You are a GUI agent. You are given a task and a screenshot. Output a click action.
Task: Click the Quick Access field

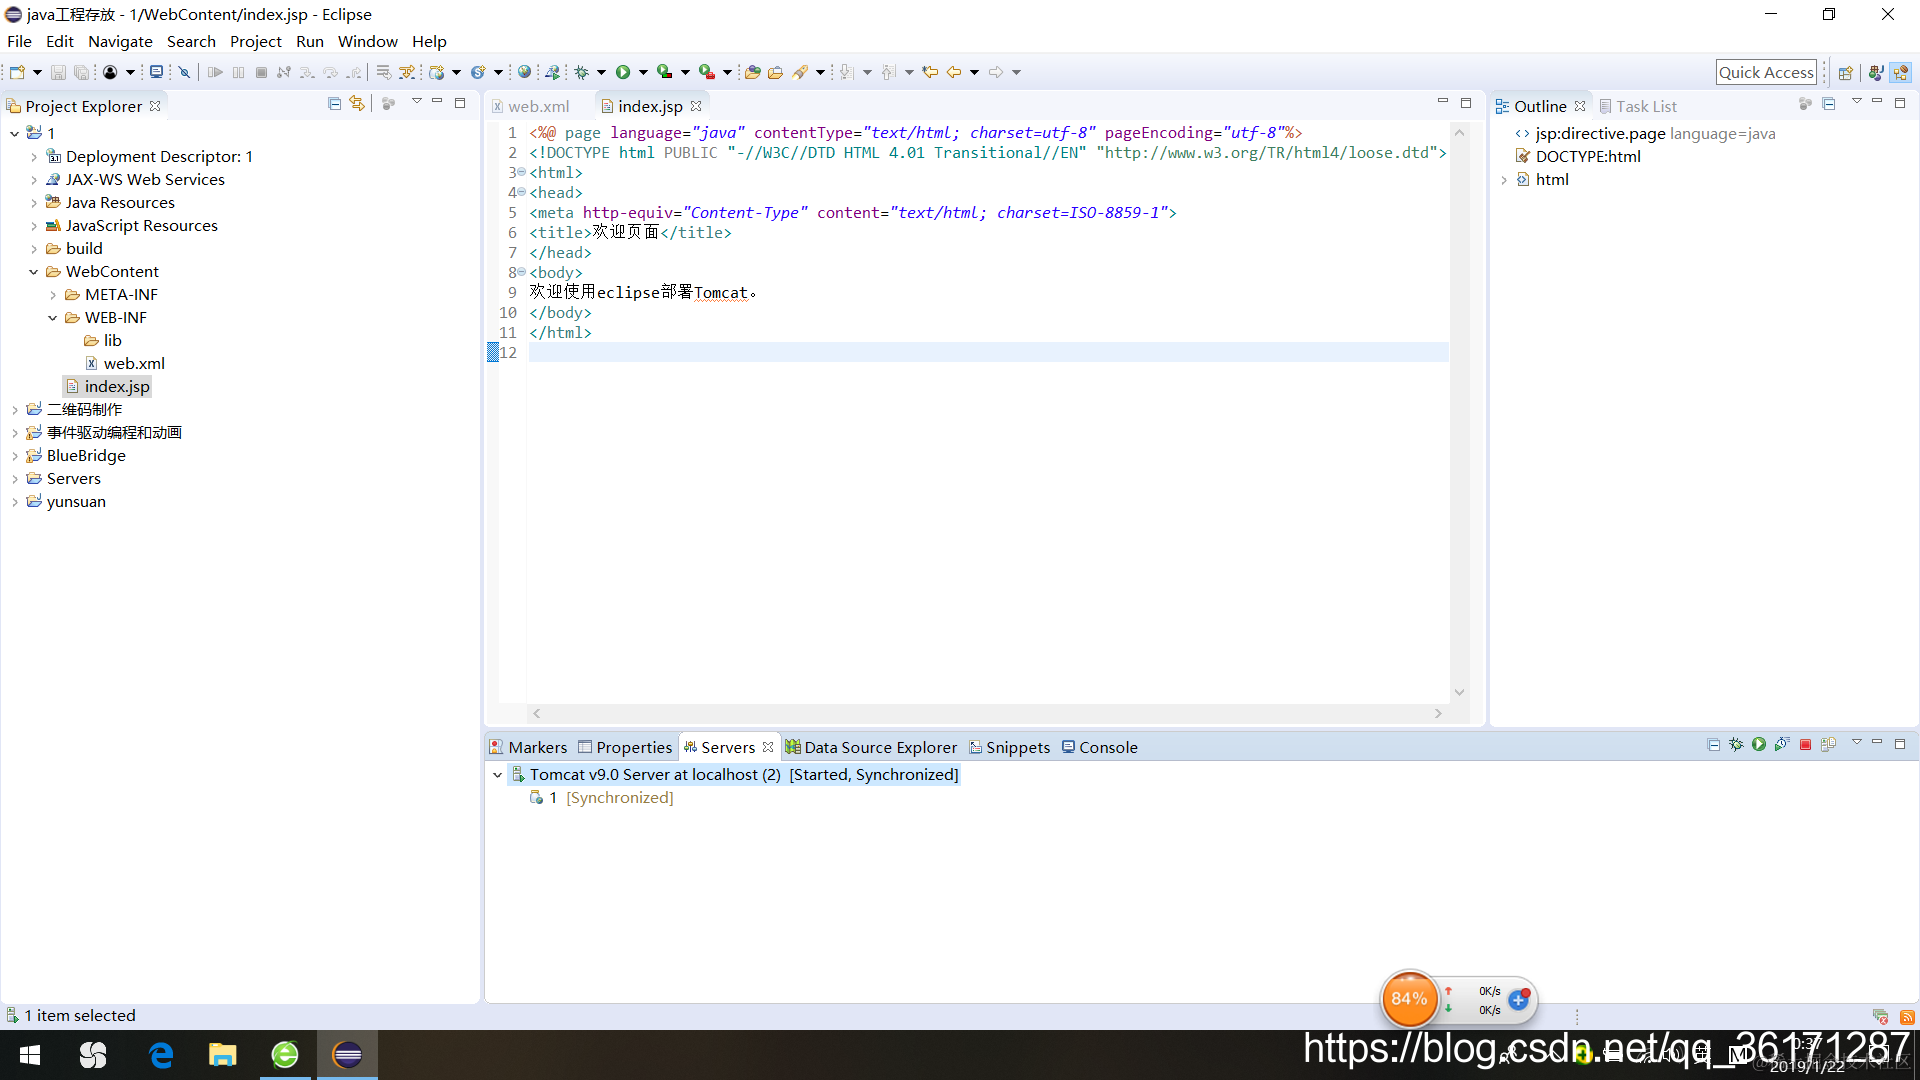[1766, 72]
